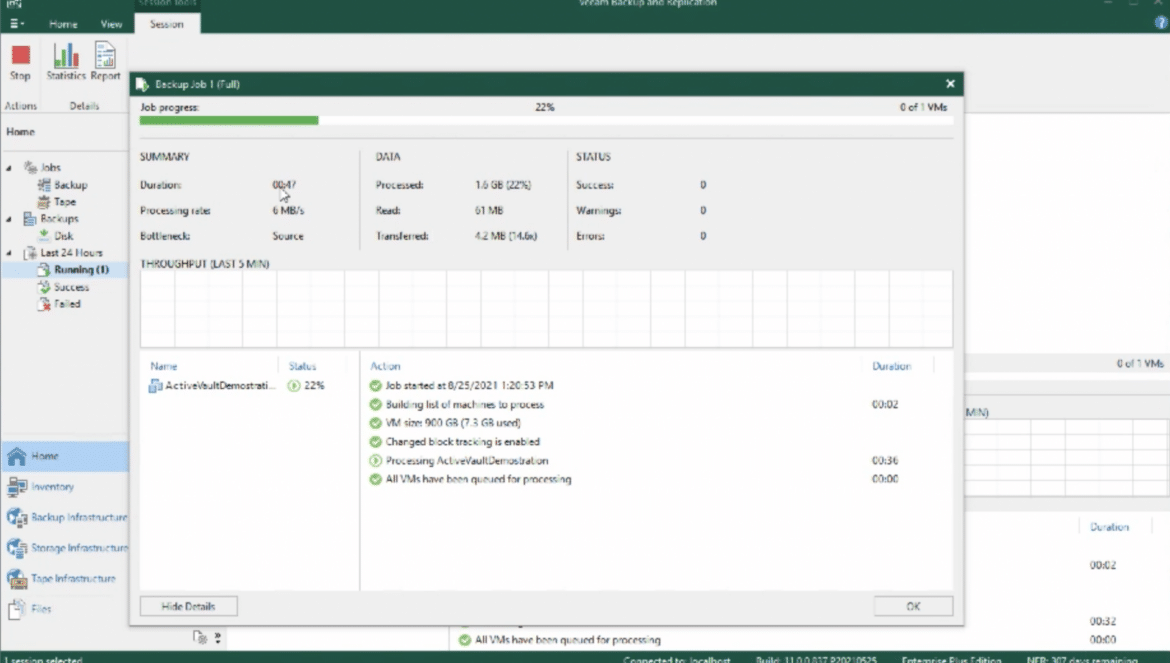Open the Backup Infrastructure view icon
The width and height of the screenshot is (1170, 663).
coord(16,517)
